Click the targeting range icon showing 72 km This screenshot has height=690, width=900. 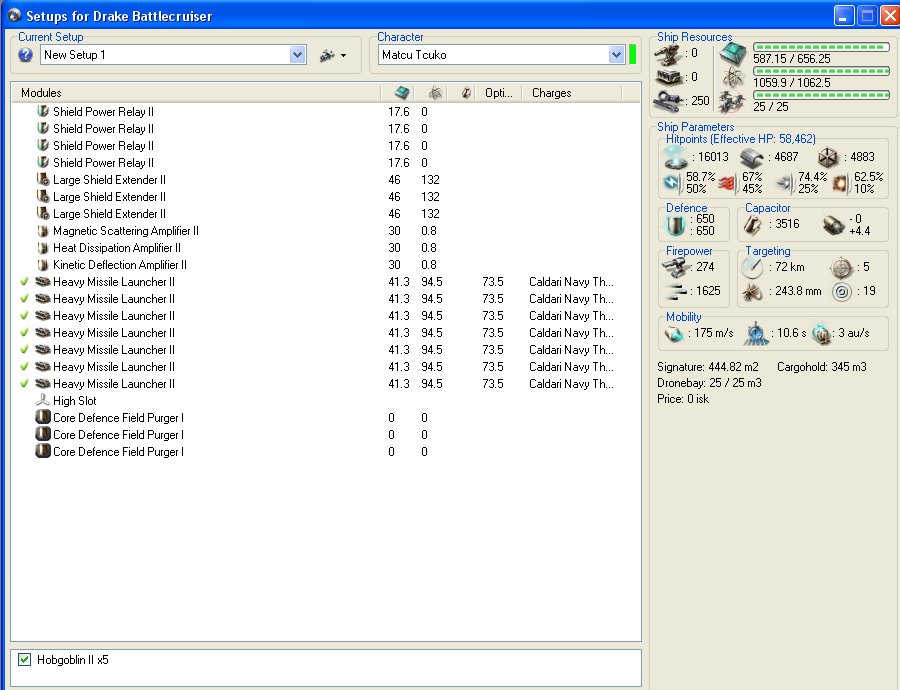click(x=751, y=268)
